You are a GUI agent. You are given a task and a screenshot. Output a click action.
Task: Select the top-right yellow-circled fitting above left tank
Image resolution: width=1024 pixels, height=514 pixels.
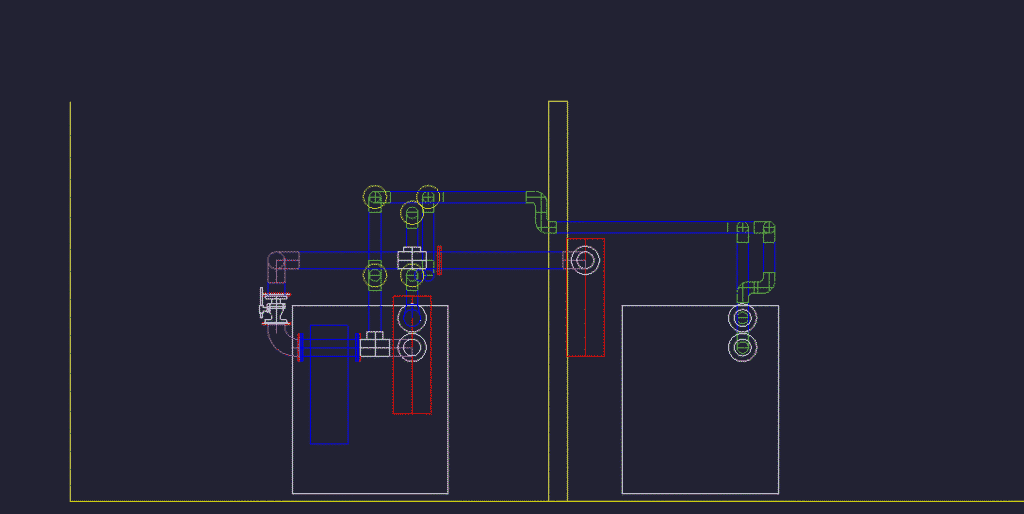coord(428,197)
